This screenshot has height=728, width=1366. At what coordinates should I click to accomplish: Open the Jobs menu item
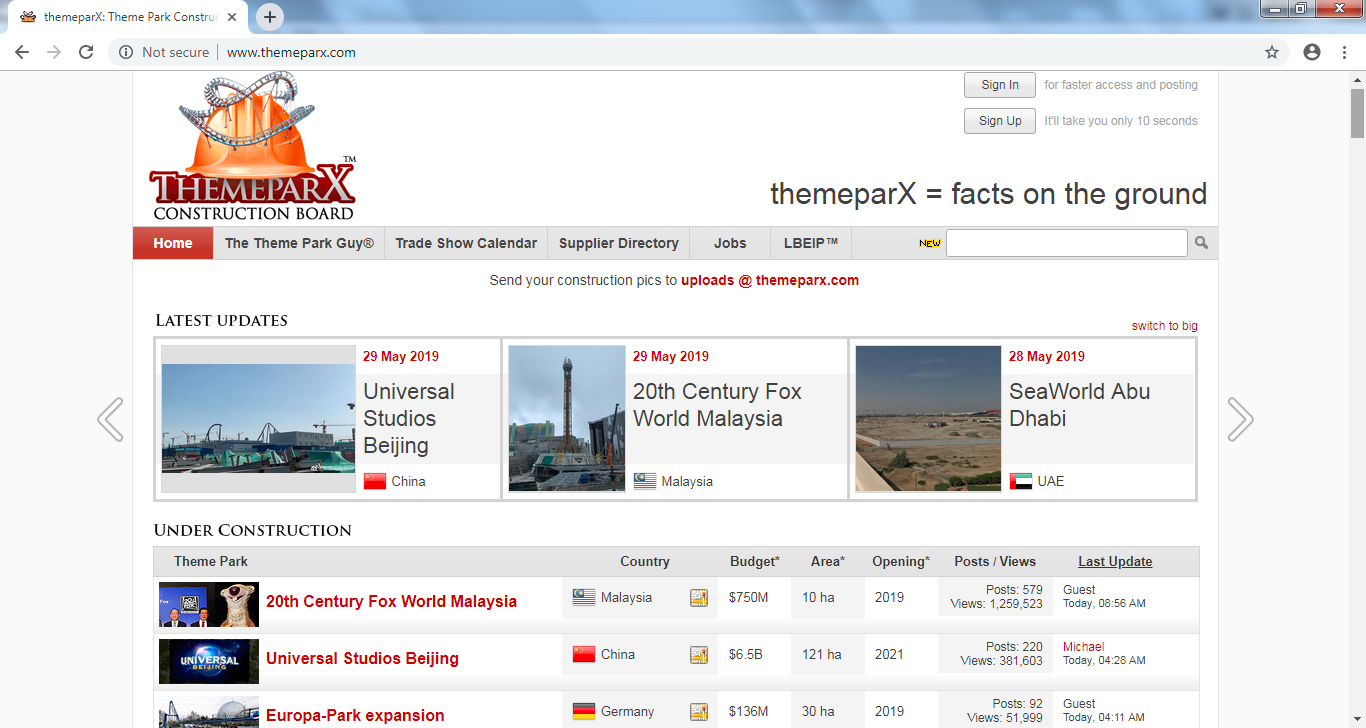pos(730,243)
